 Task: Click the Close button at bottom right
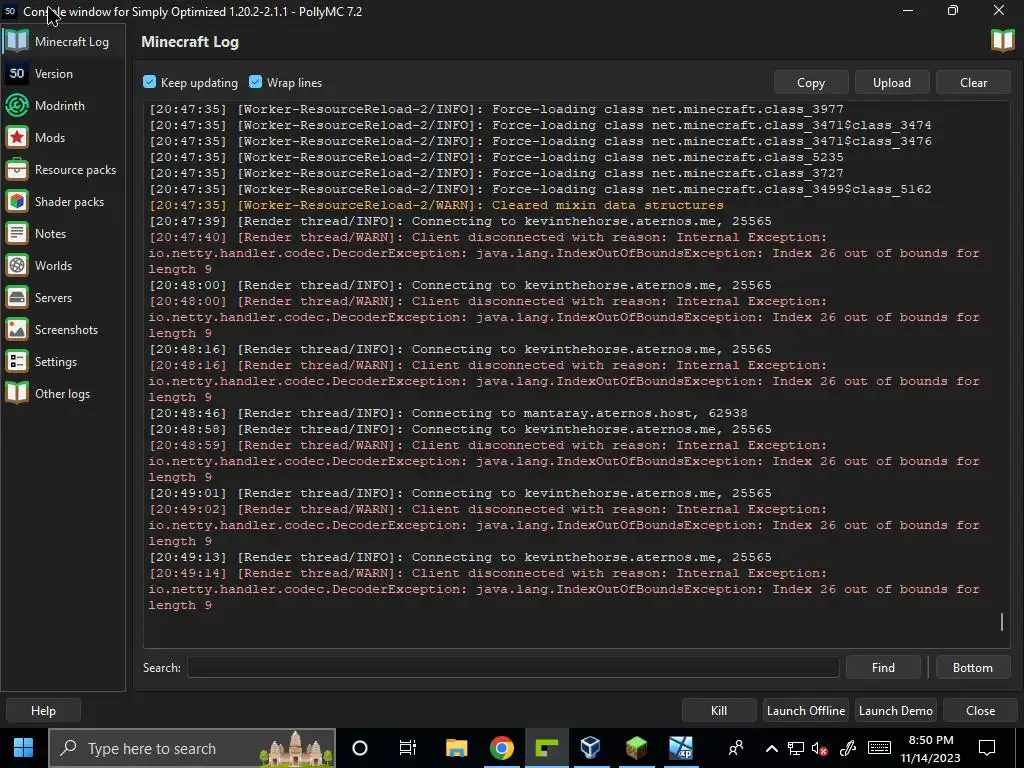coord(980,710)
